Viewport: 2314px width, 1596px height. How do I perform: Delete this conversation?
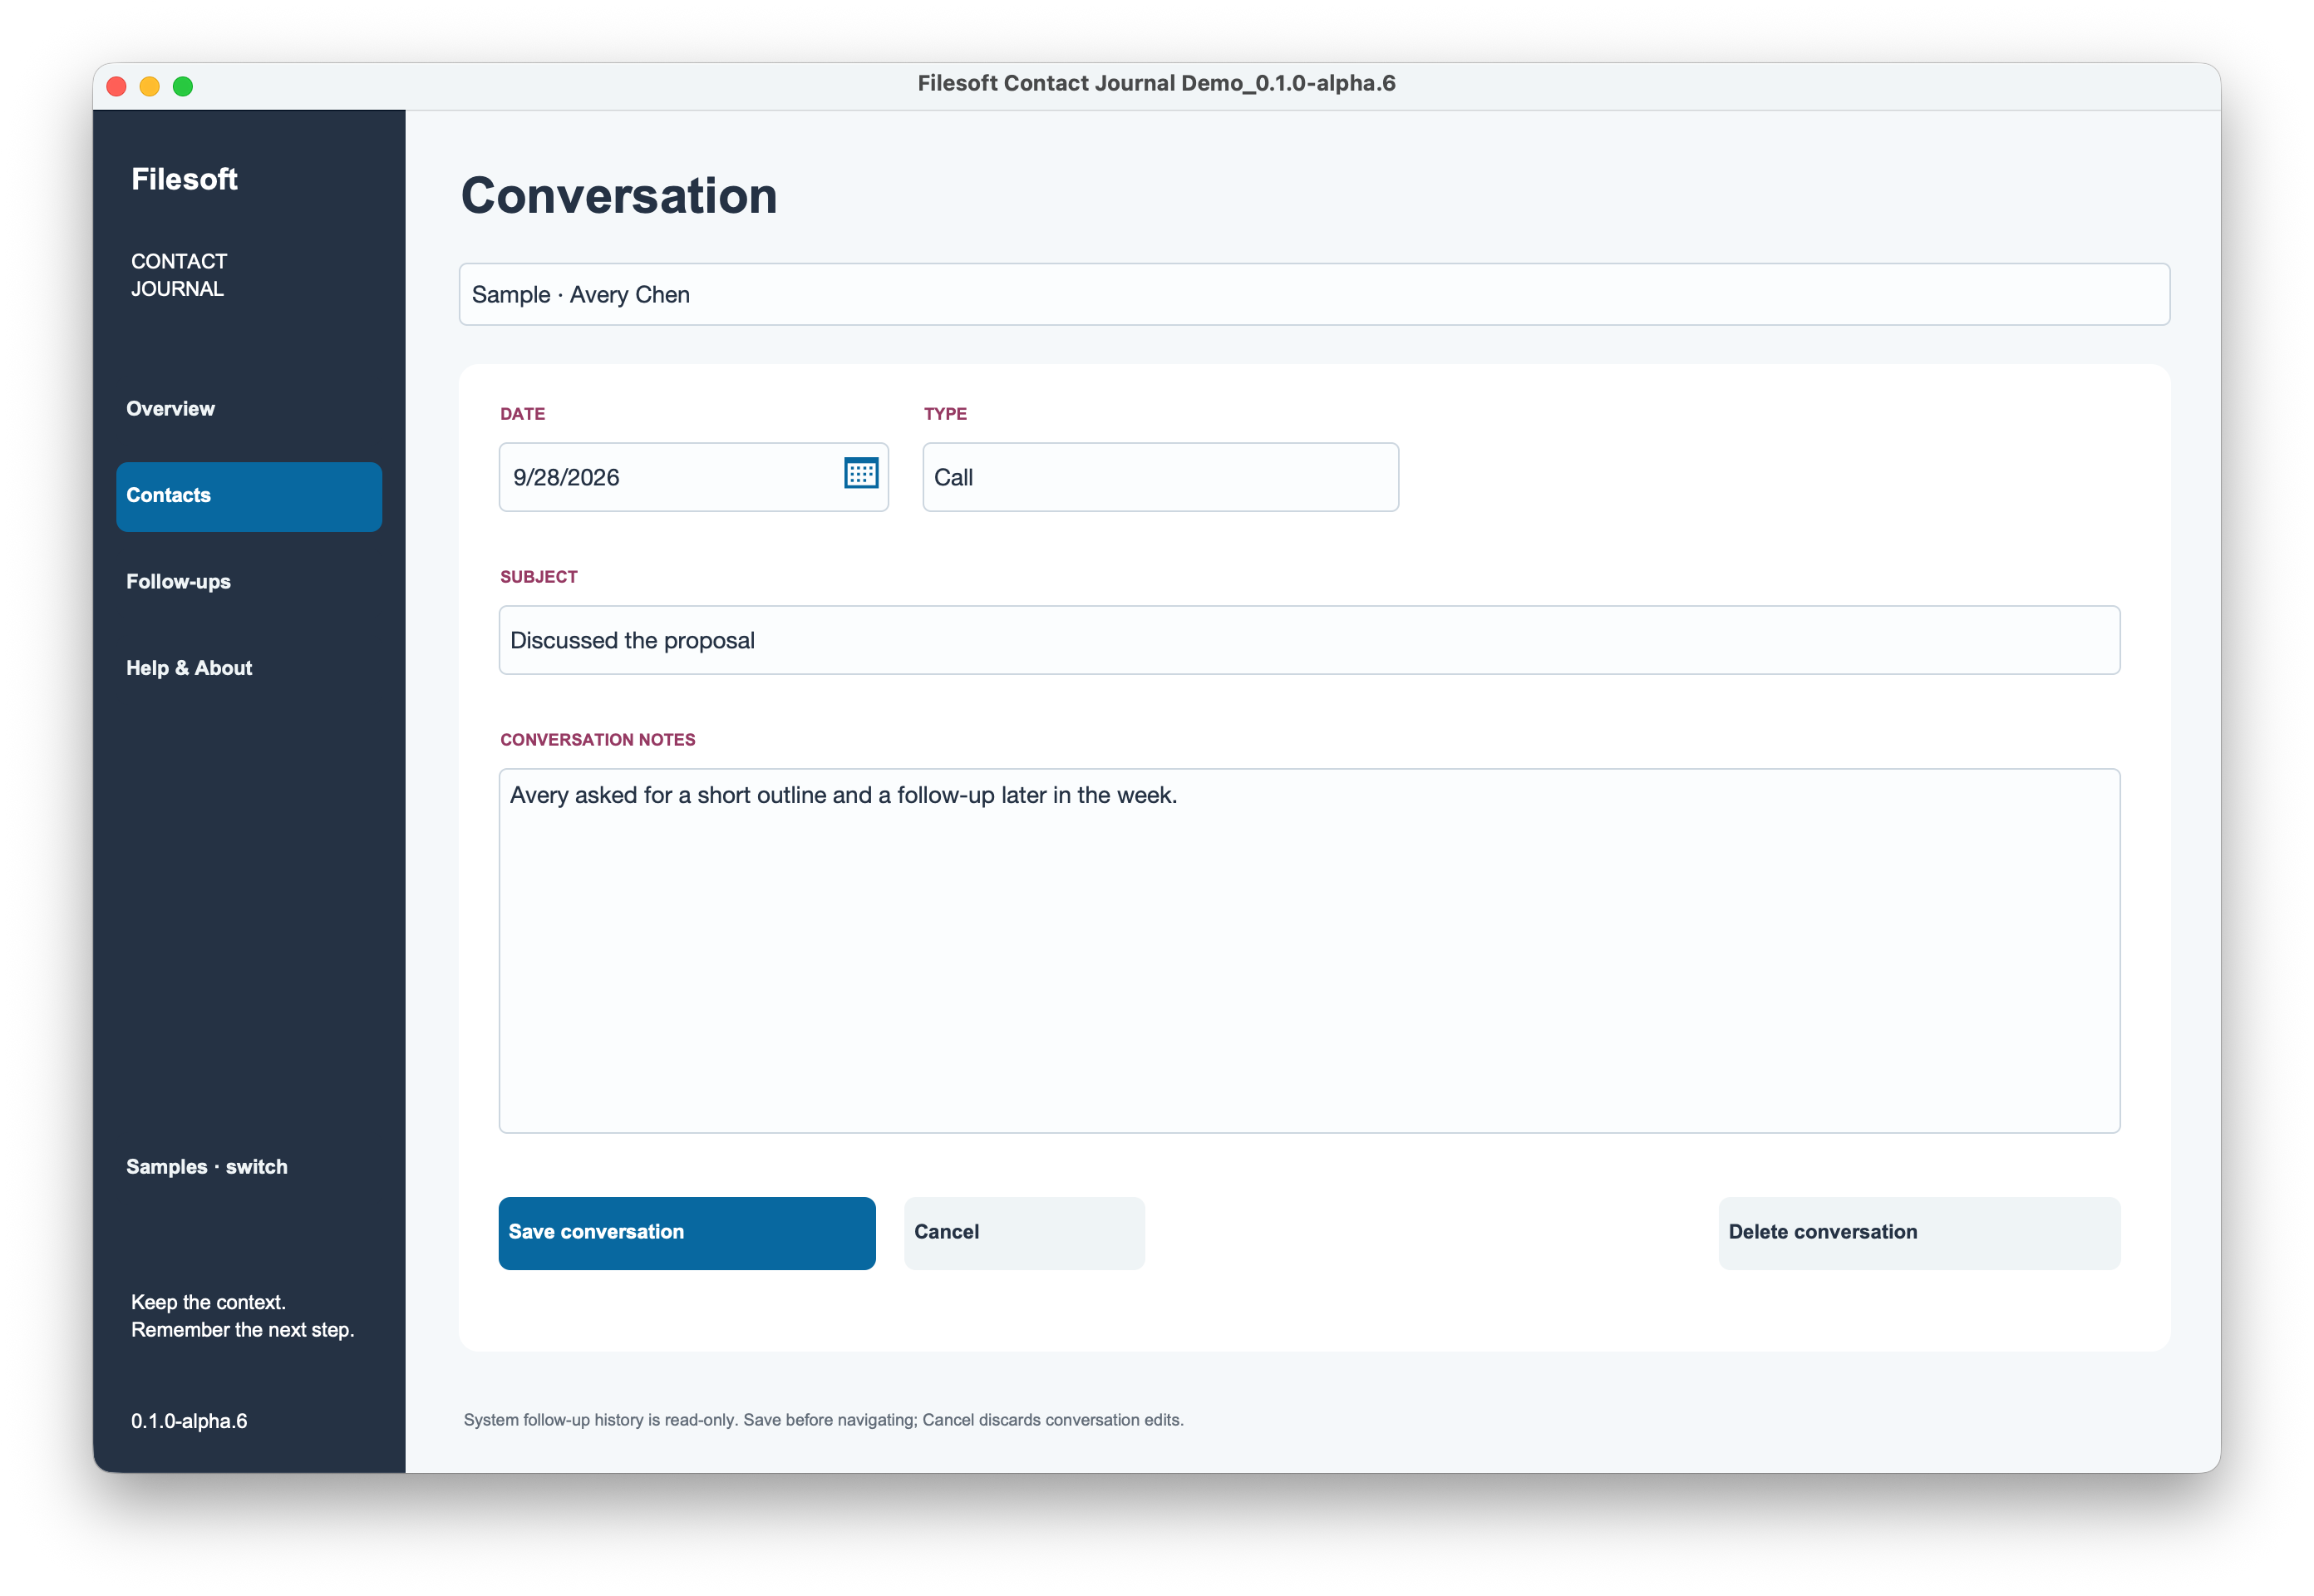click(1918, 1232)
